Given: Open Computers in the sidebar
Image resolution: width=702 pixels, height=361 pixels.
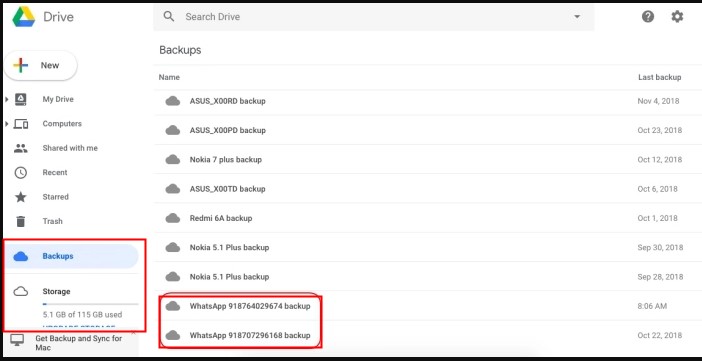Looking at the screenshot, I should [62, 124].
